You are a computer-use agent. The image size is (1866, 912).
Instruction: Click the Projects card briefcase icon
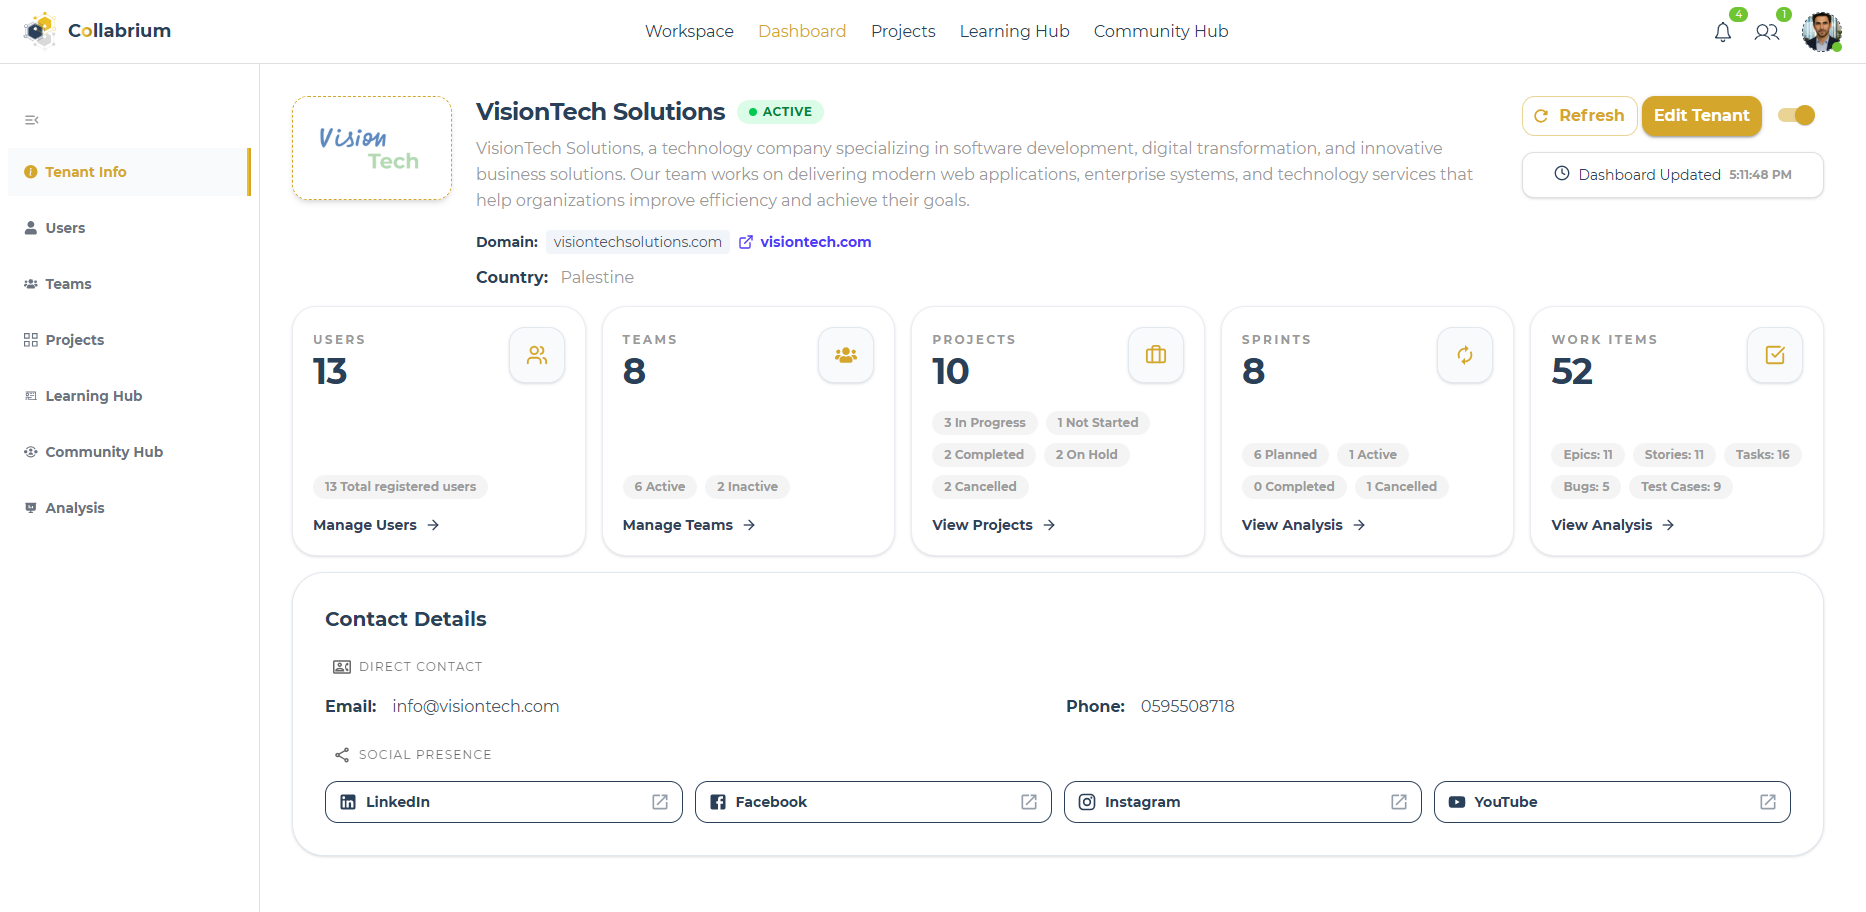1156,355
